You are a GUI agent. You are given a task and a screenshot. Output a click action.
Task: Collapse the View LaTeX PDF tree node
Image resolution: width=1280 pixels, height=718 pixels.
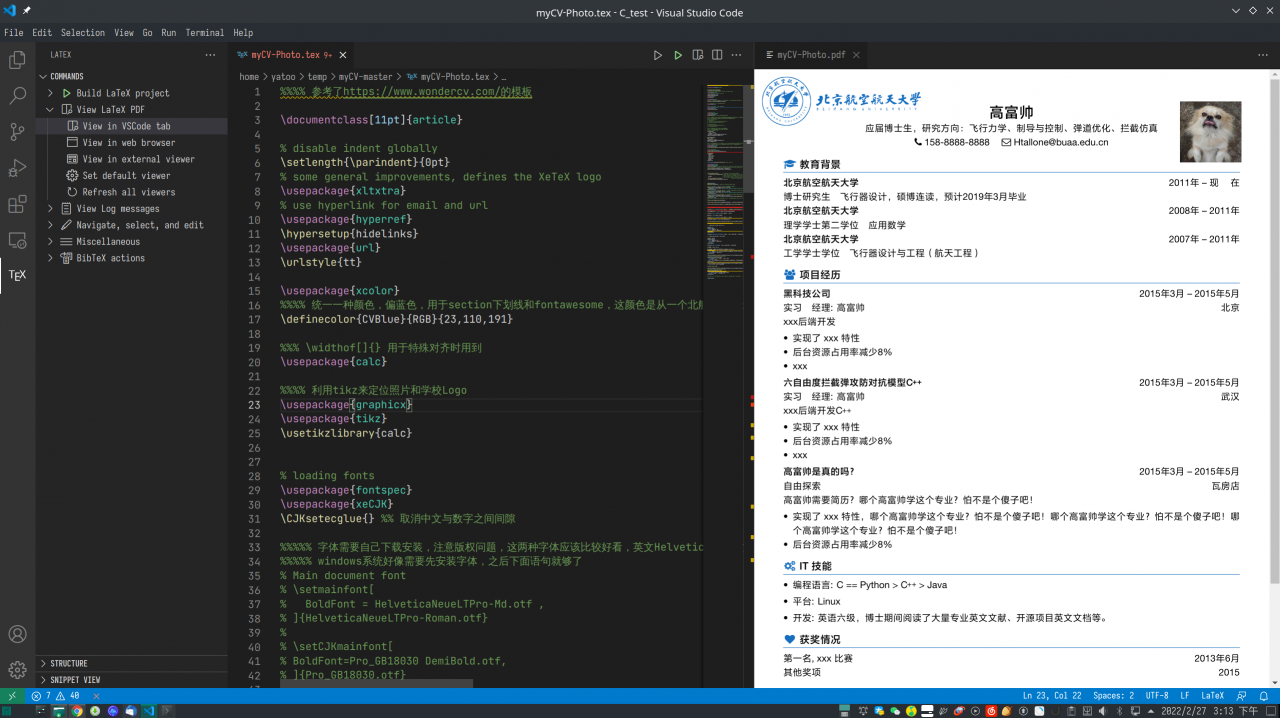point(51,110)
